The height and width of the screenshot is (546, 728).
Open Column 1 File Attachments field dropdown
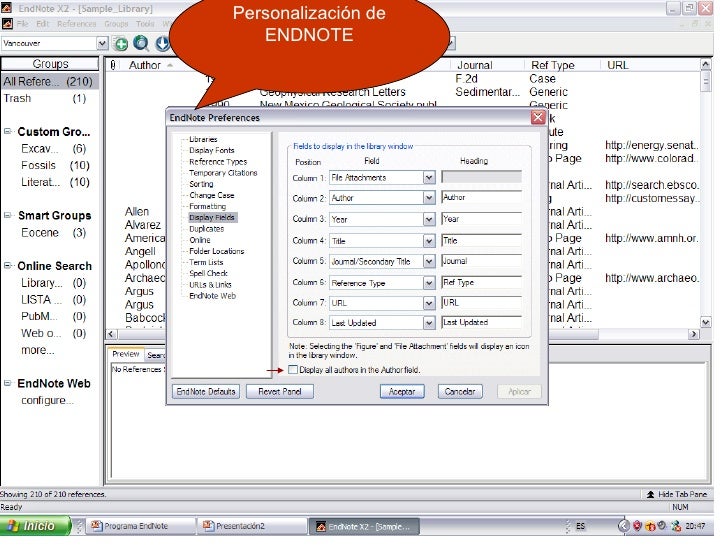pyautogui.click(x=429, y=177)
